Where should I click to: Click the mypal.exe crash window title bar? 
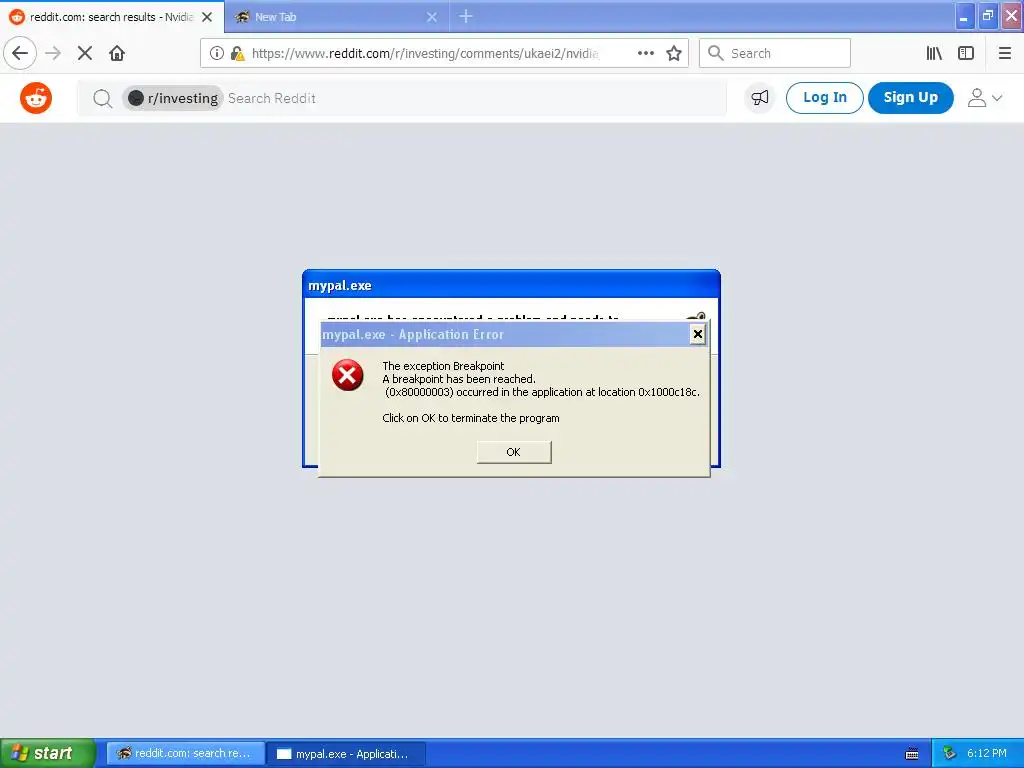point(511,285)
